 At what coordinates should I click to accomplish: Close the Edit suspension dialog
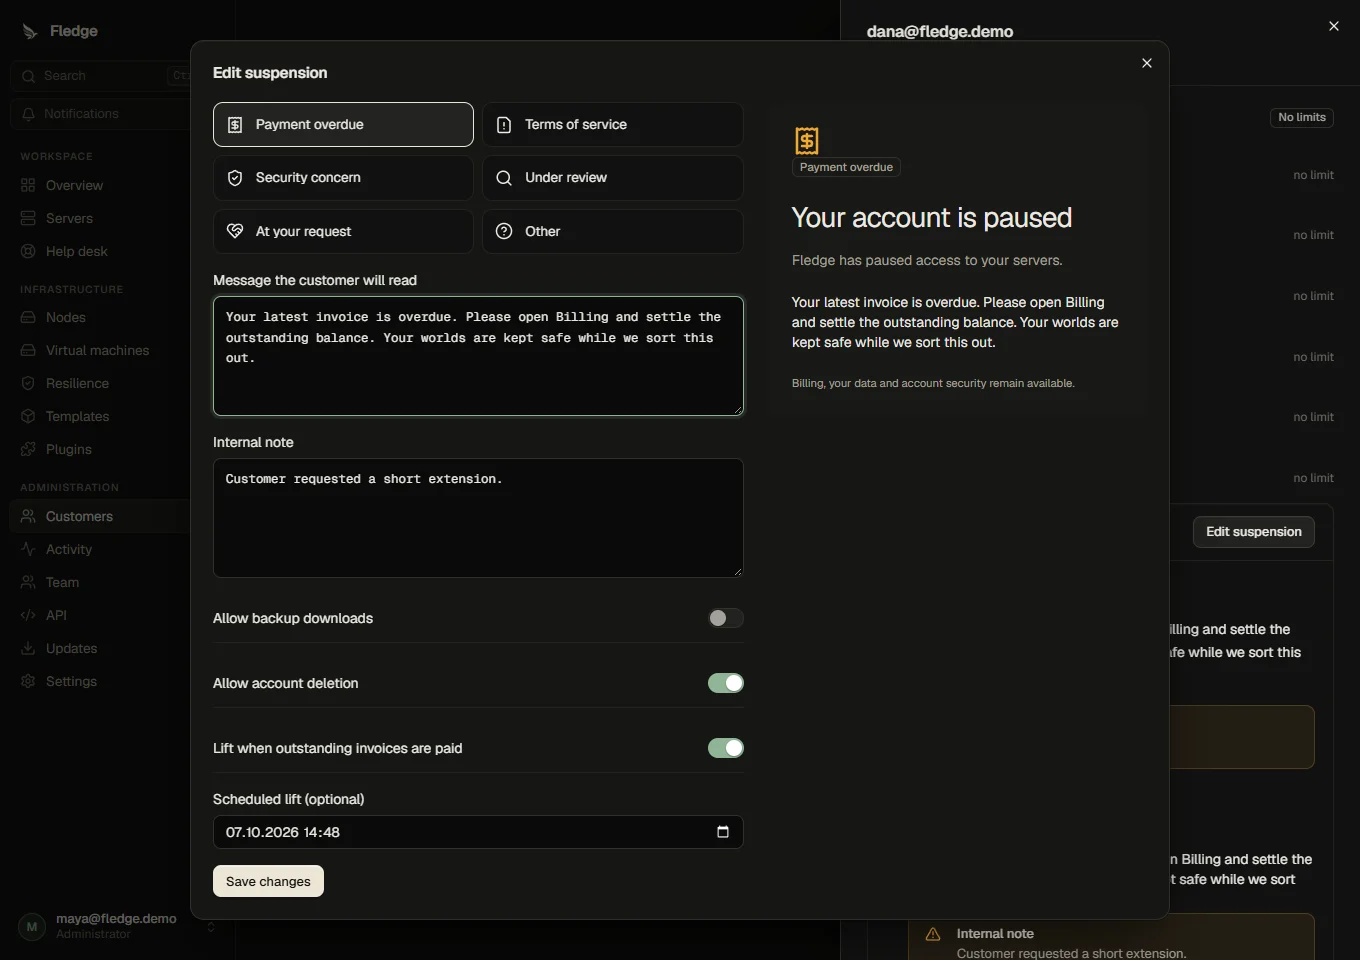click(x=1147, y=63)
